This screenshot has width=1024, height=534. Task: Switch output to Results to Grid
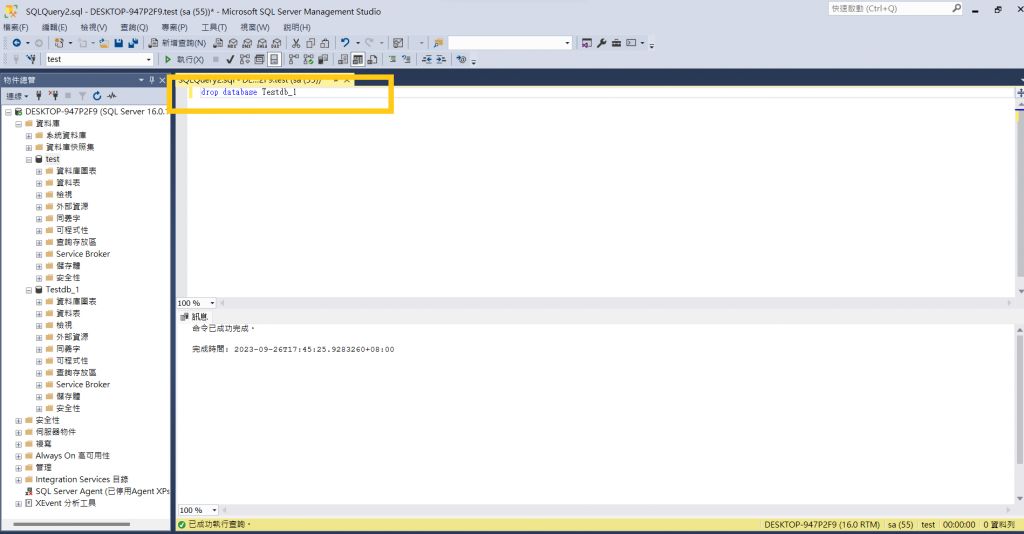pos(357,59)
